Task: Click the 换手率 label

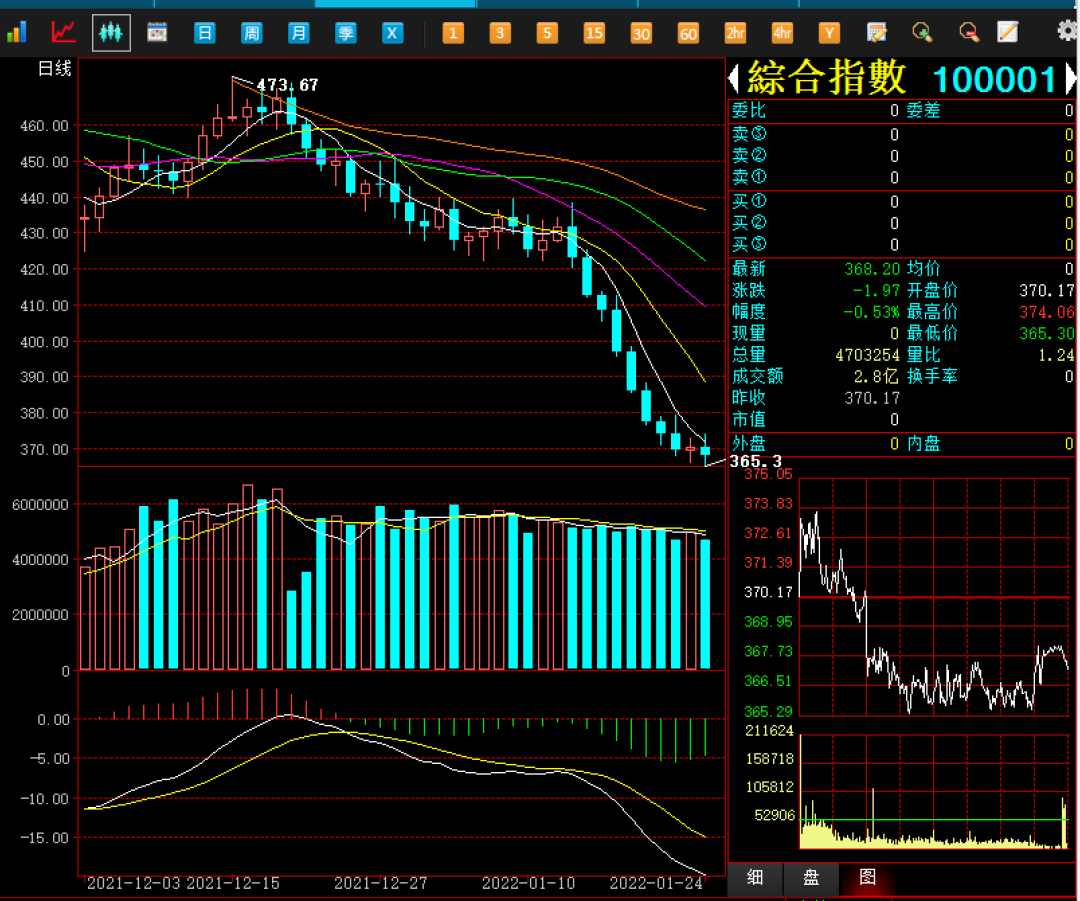Action: 932,376
